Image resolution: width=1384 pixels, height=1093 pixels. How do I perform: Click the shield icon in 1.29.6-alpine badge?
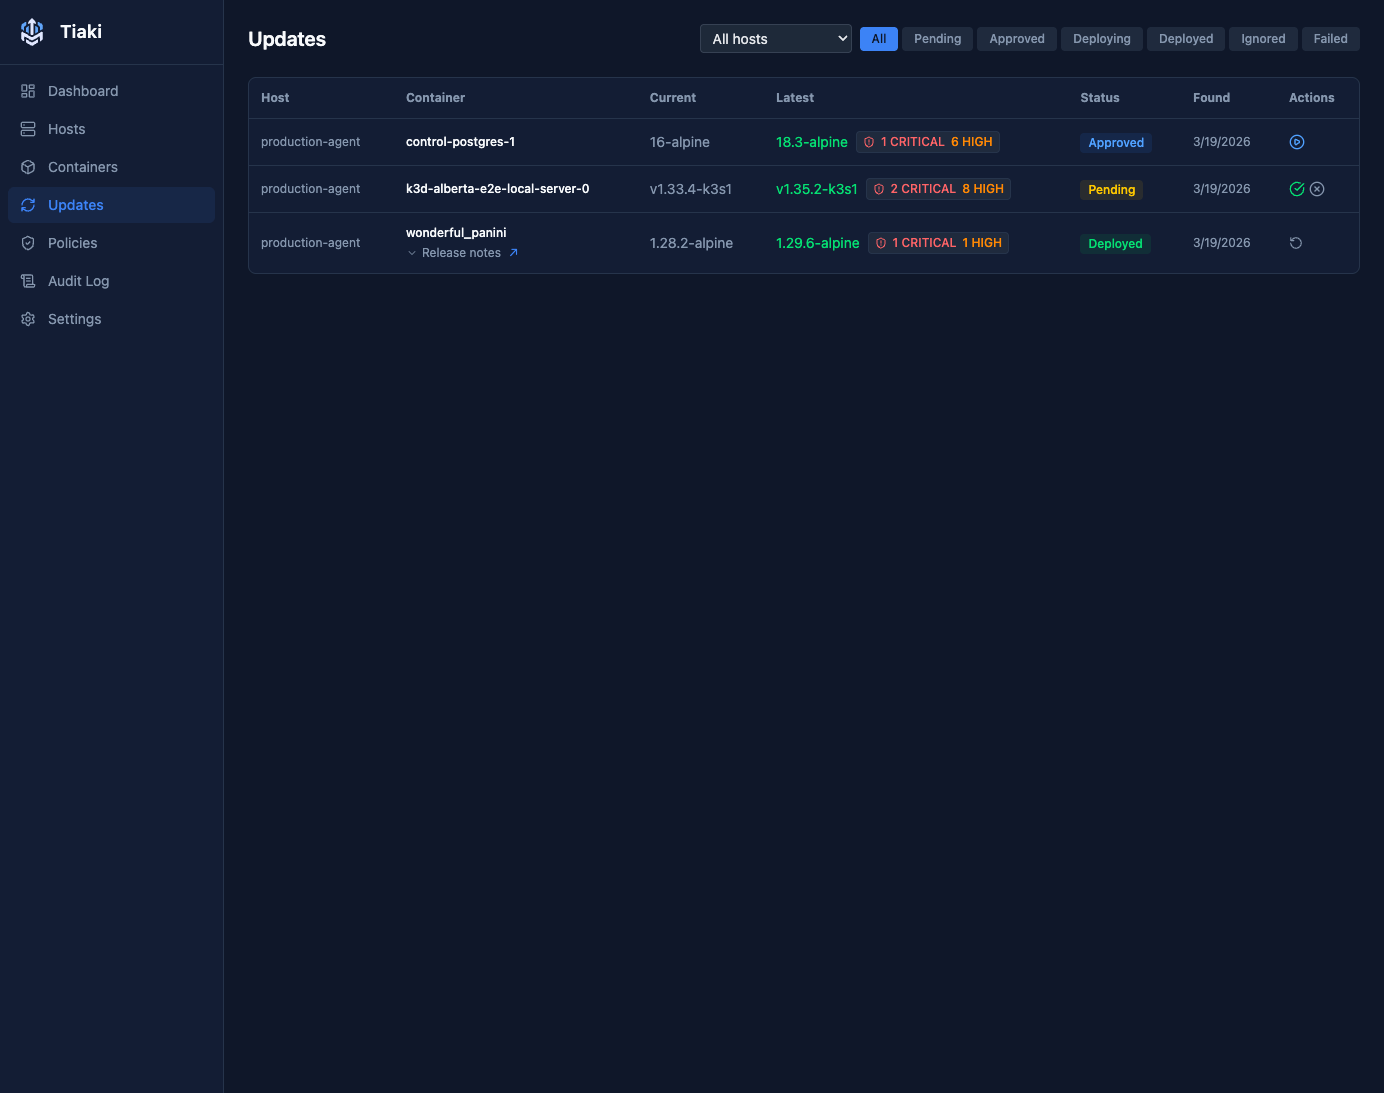point(881,243)
